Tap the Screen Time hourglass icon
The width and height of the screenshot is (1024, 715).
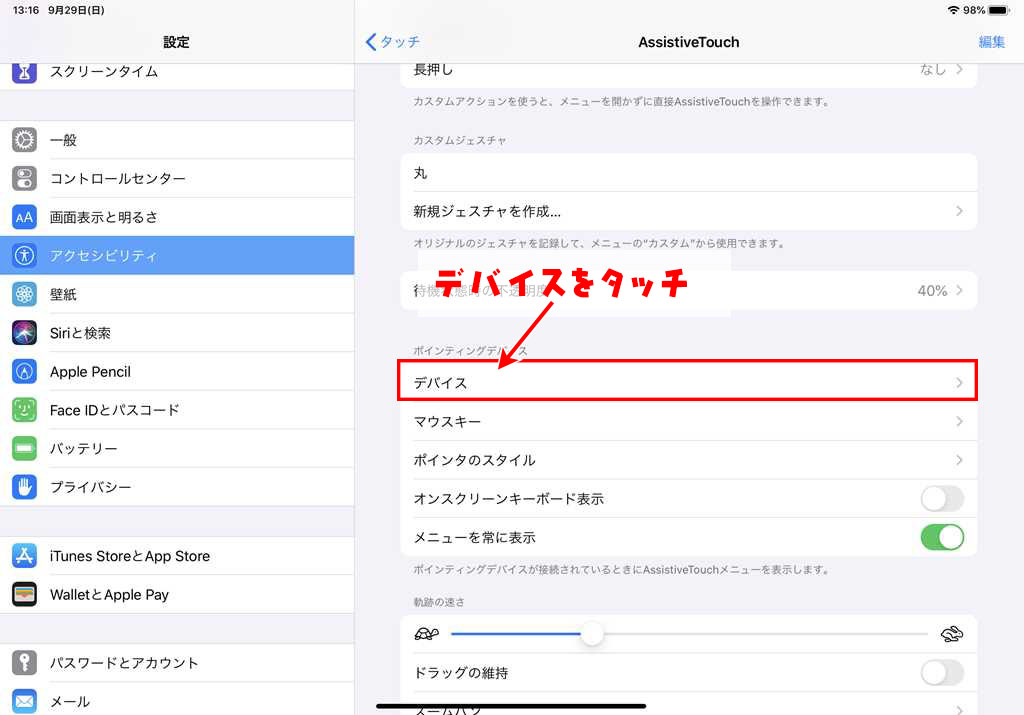24,72
